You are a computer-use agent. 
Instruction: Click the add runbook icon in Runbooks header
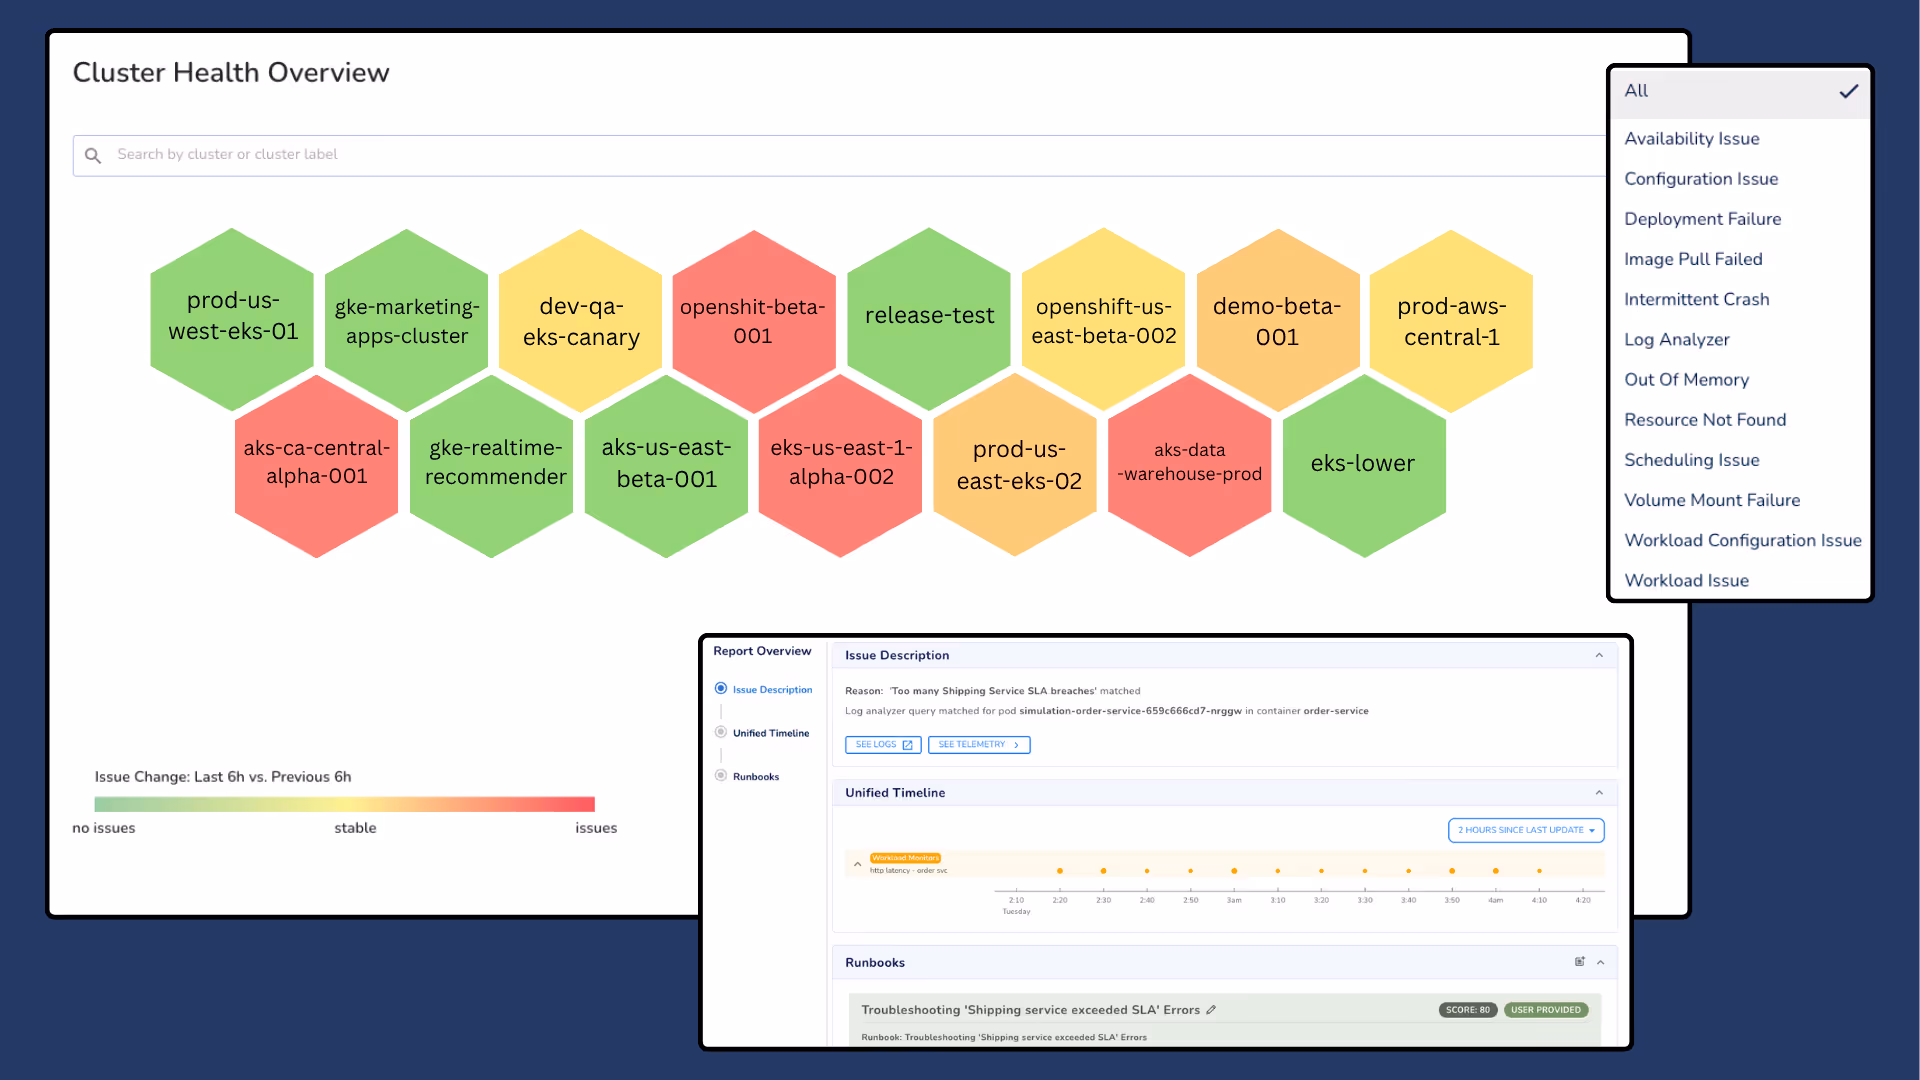pos(1580,962)
